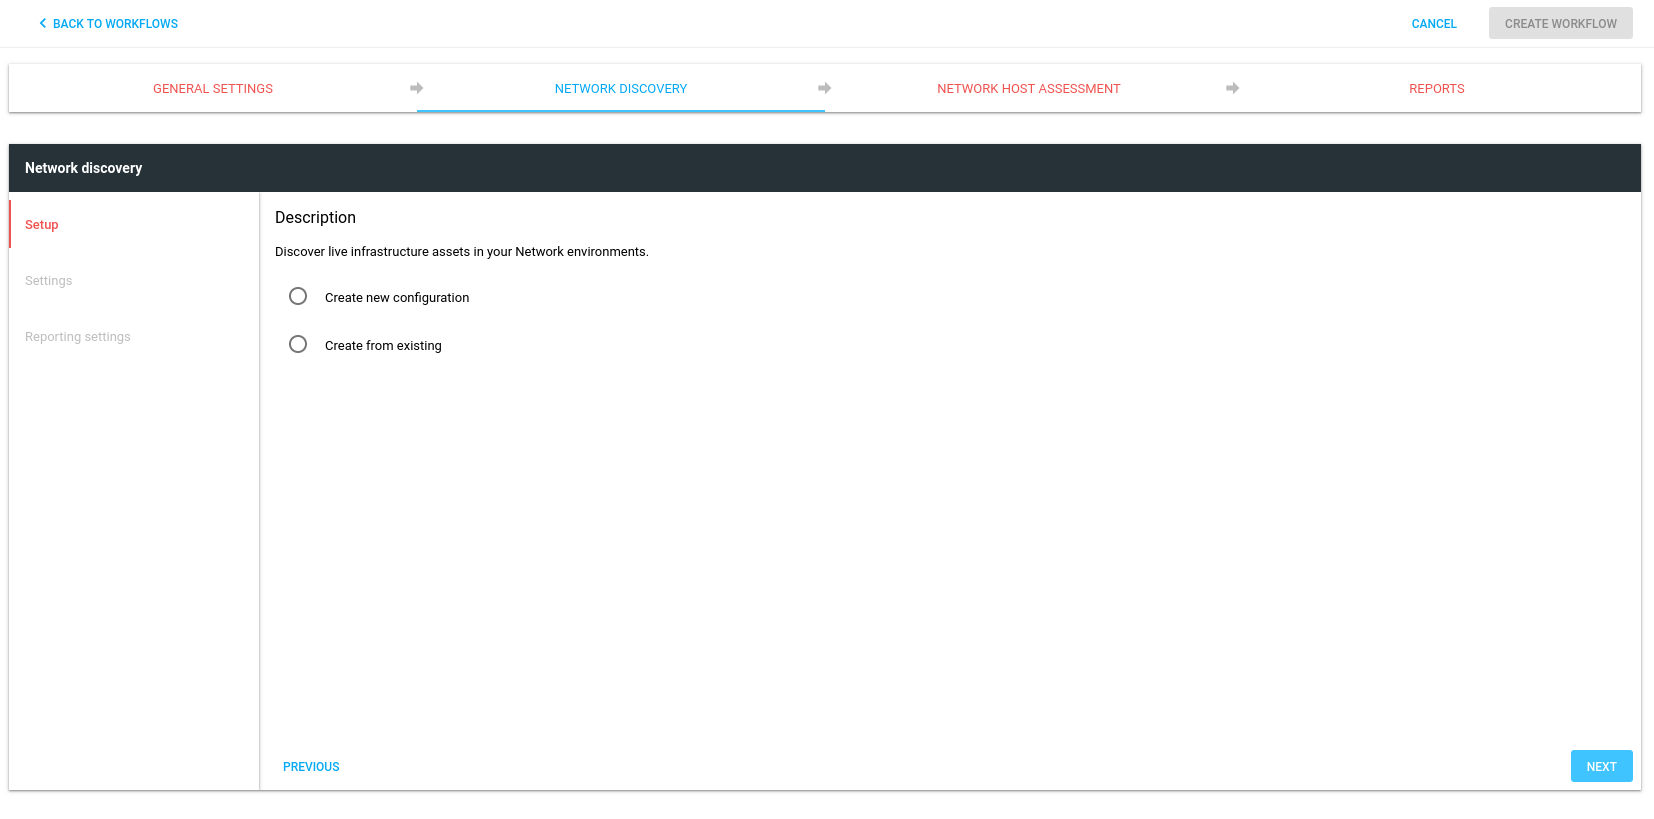The height and width of the screenshot is (819, 1654).
Task: Open the Reports step tab
Action: pyautogui.click(x=1436, y=89)
